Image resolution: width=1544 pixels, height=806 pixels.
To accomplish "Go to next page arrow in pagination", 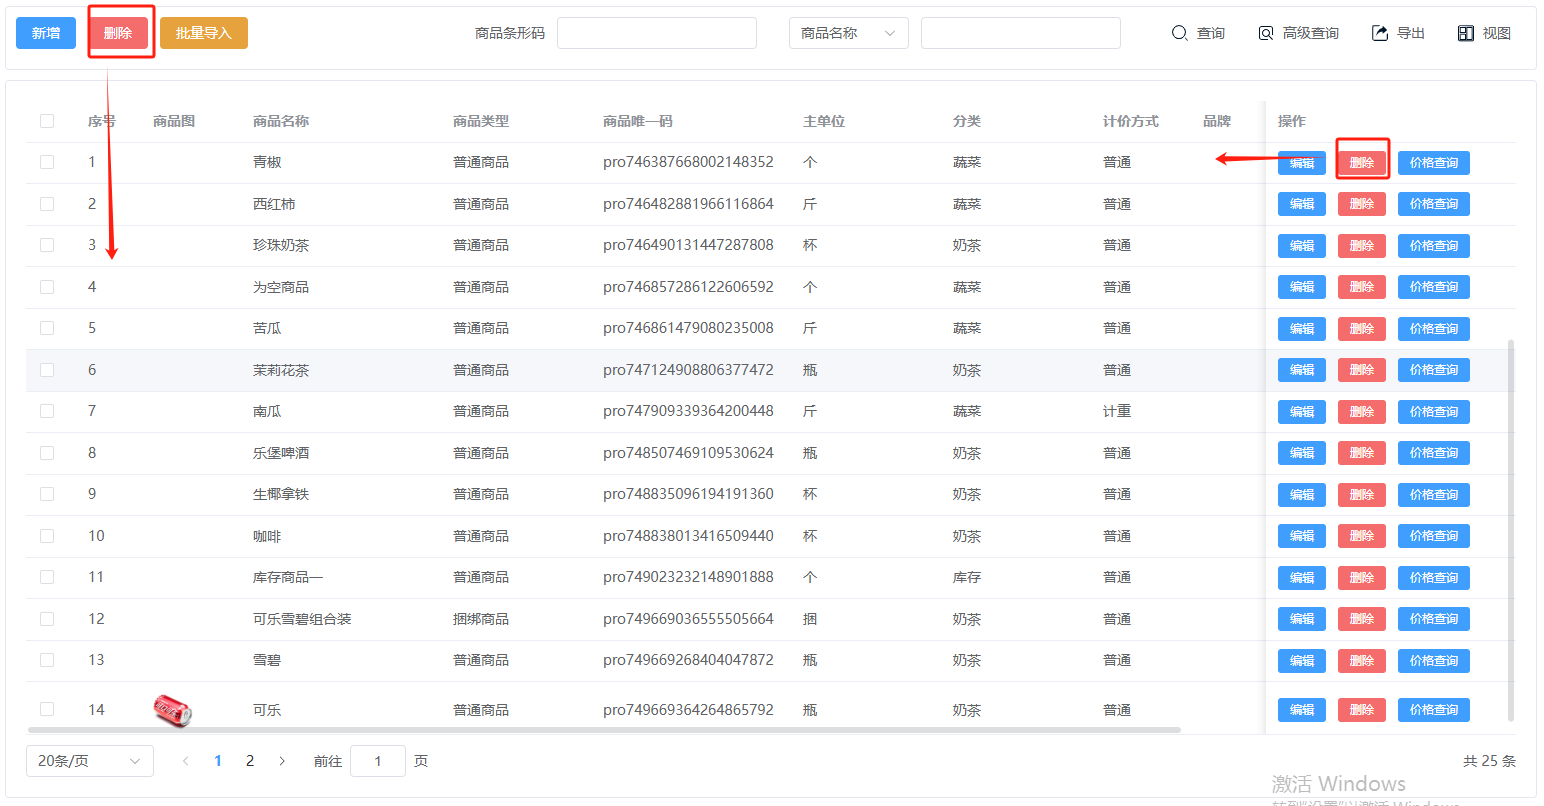I will (x=282, y=761).
